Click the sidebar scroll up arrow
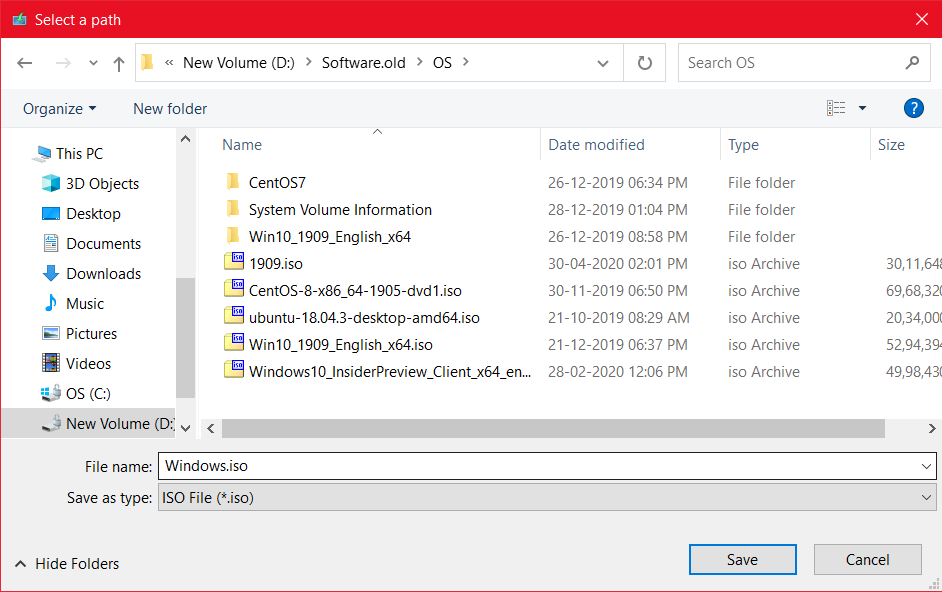Viewport: 942px width, 592px height. (x=186, y=139)
